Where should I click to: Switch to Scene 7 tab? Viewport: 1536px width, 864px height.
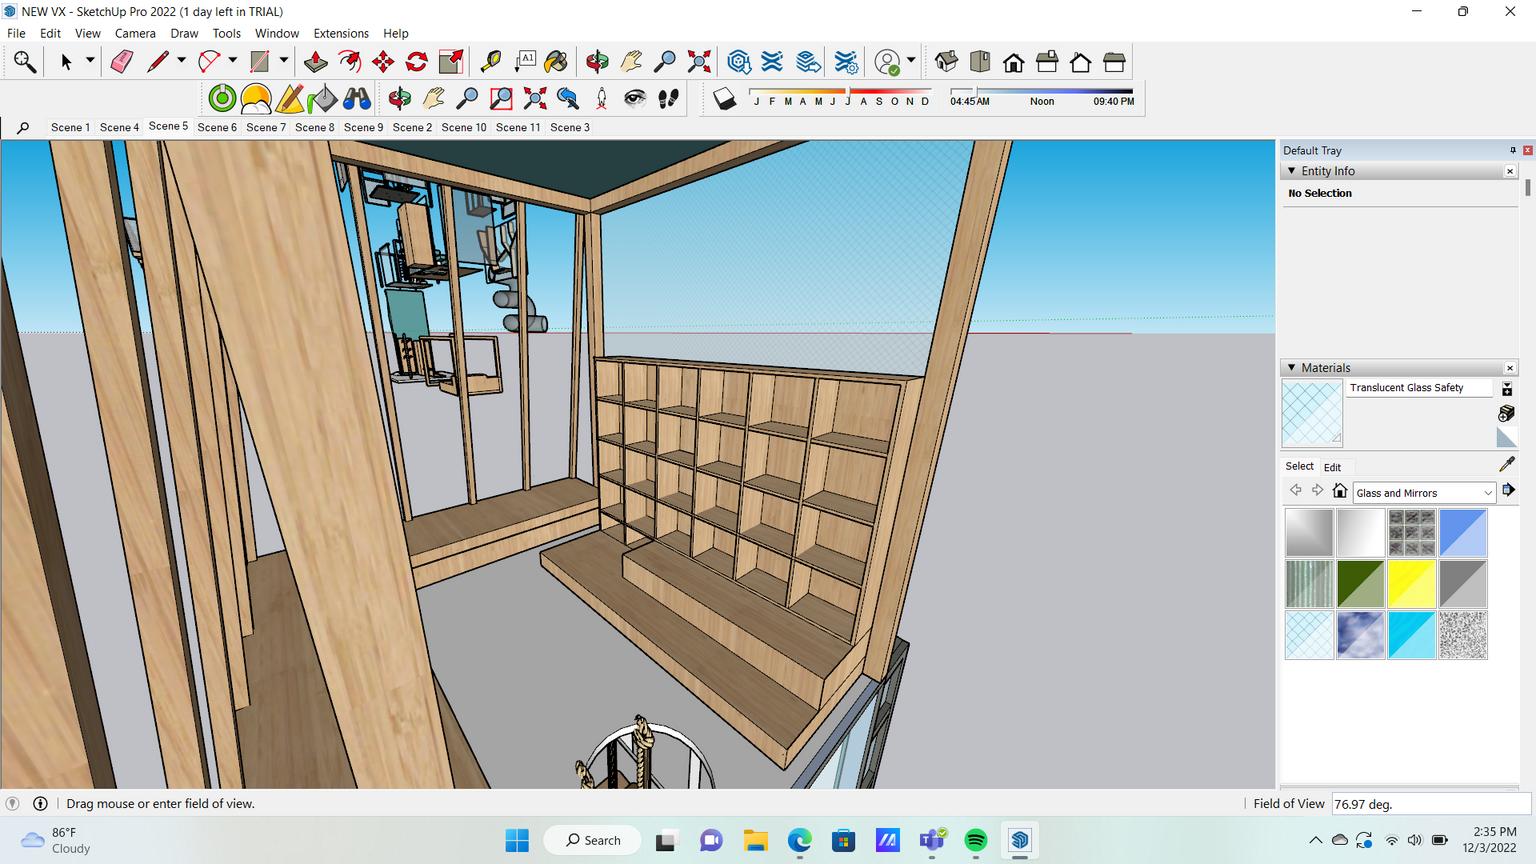pos(266,127)
